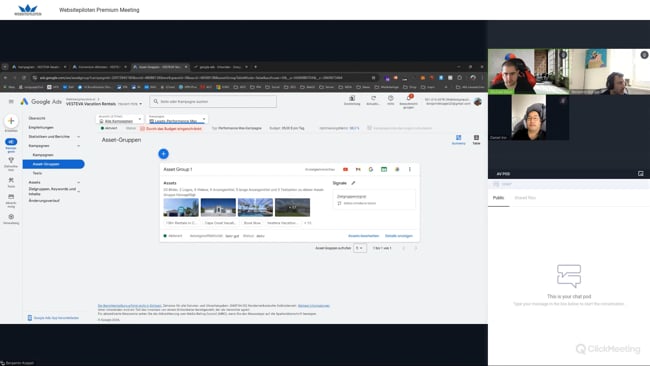
Task: Click the Aktiviert status of Asset Group 1
Action: [x=173, y=236]
